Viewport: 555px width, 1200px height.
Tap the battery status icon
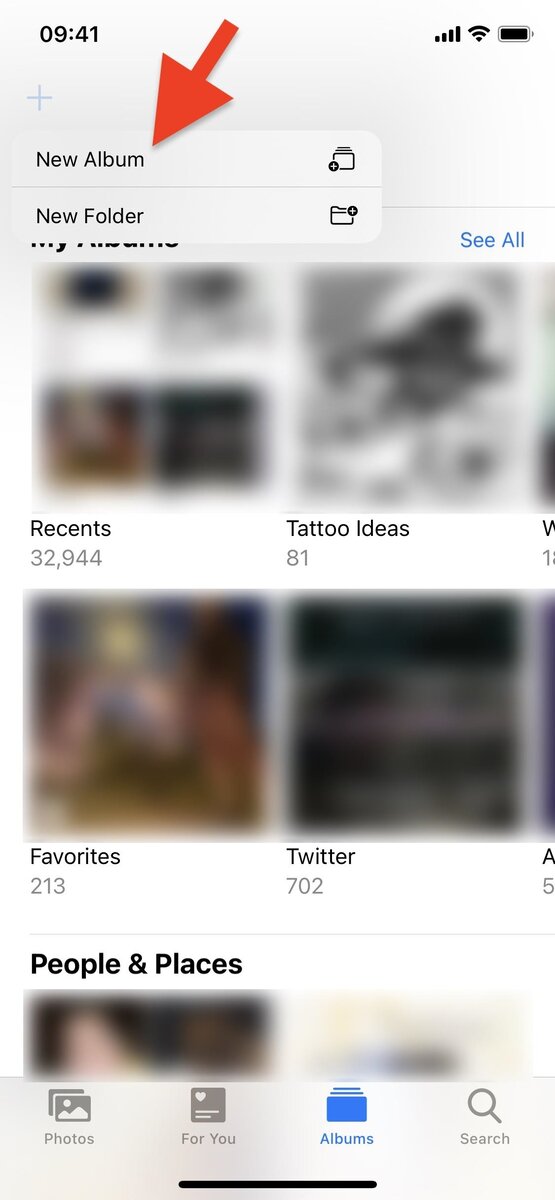coord(516,34)
